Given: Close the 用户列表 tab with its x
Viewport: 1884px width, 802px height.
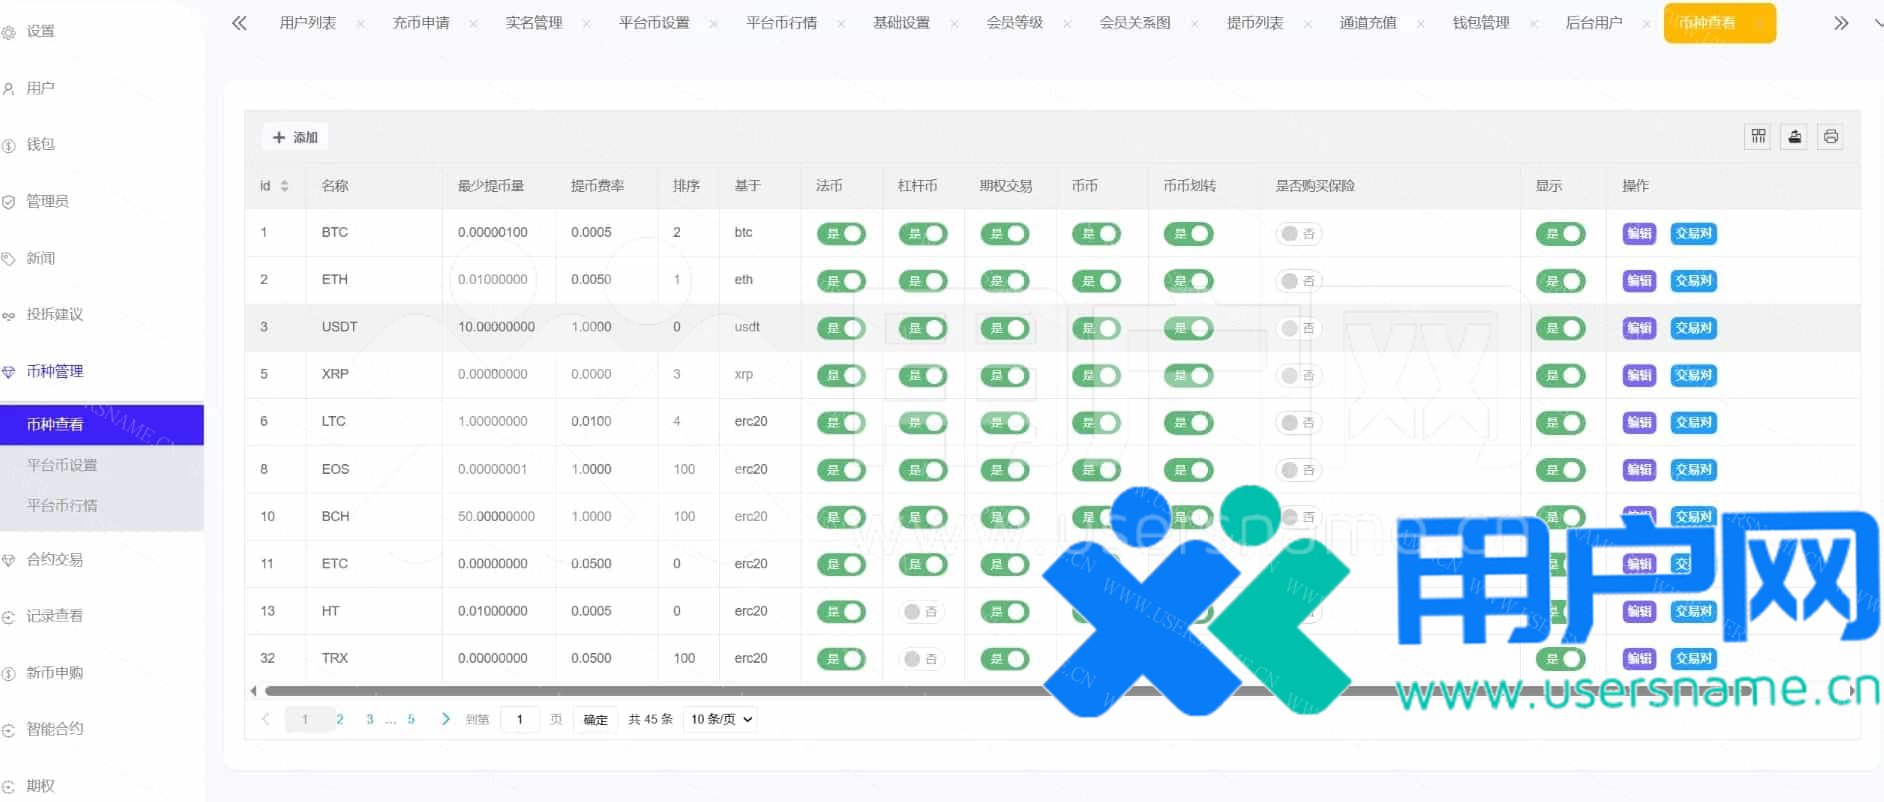Looking at the screenshot, I should [360, 23].
